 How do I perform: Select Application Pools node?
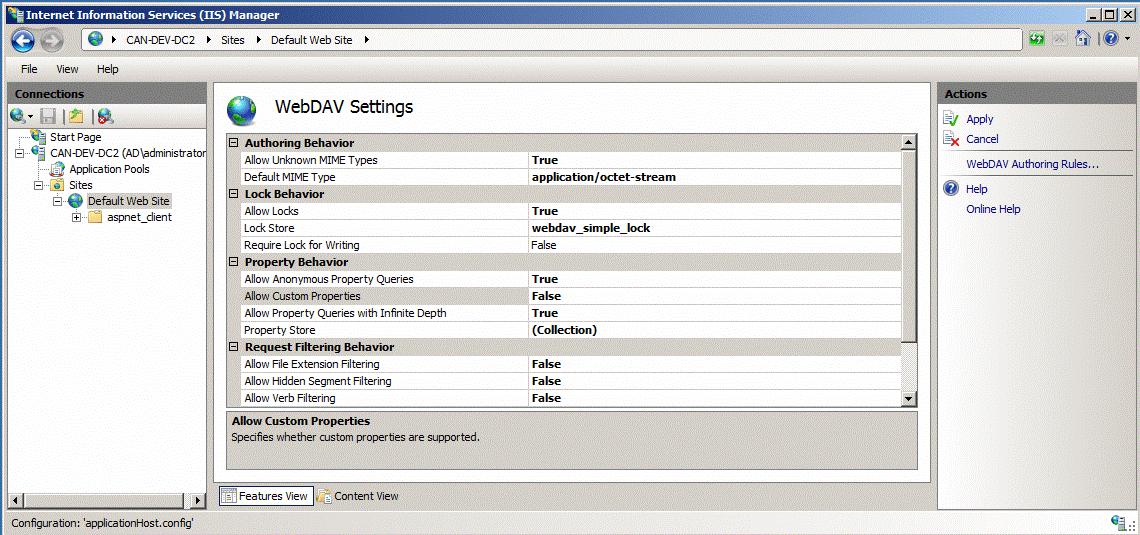(109, 169)
